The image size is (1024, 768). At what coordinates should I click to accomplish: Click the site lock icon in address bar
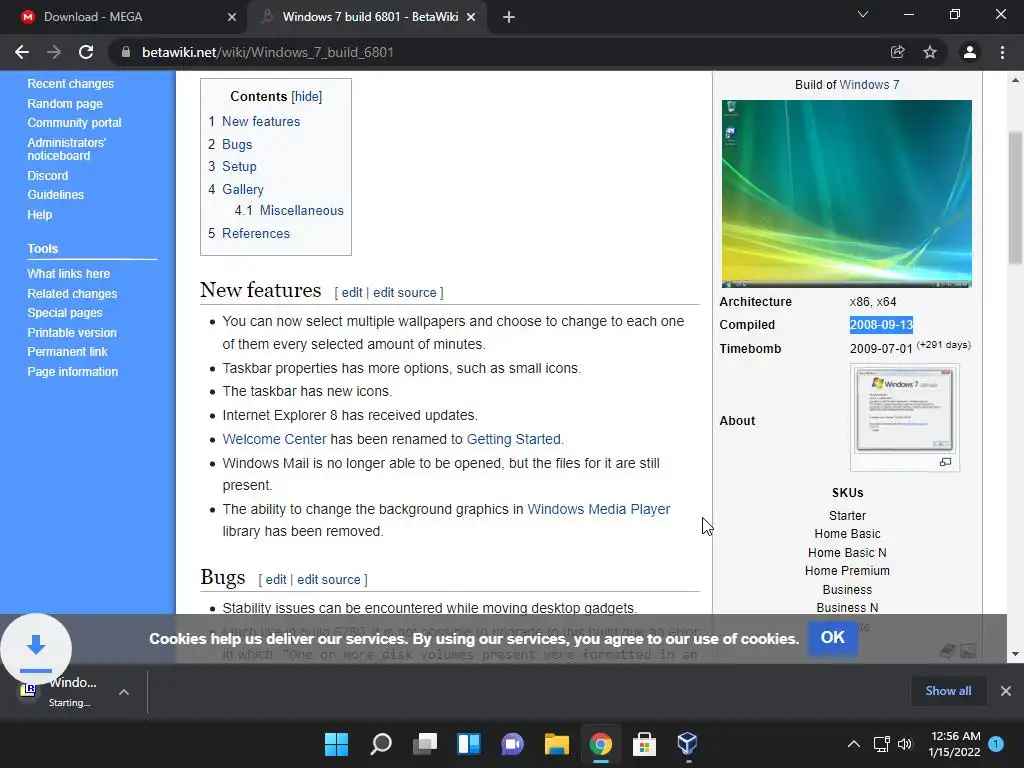pyautogui.click(x=126, y=52)
